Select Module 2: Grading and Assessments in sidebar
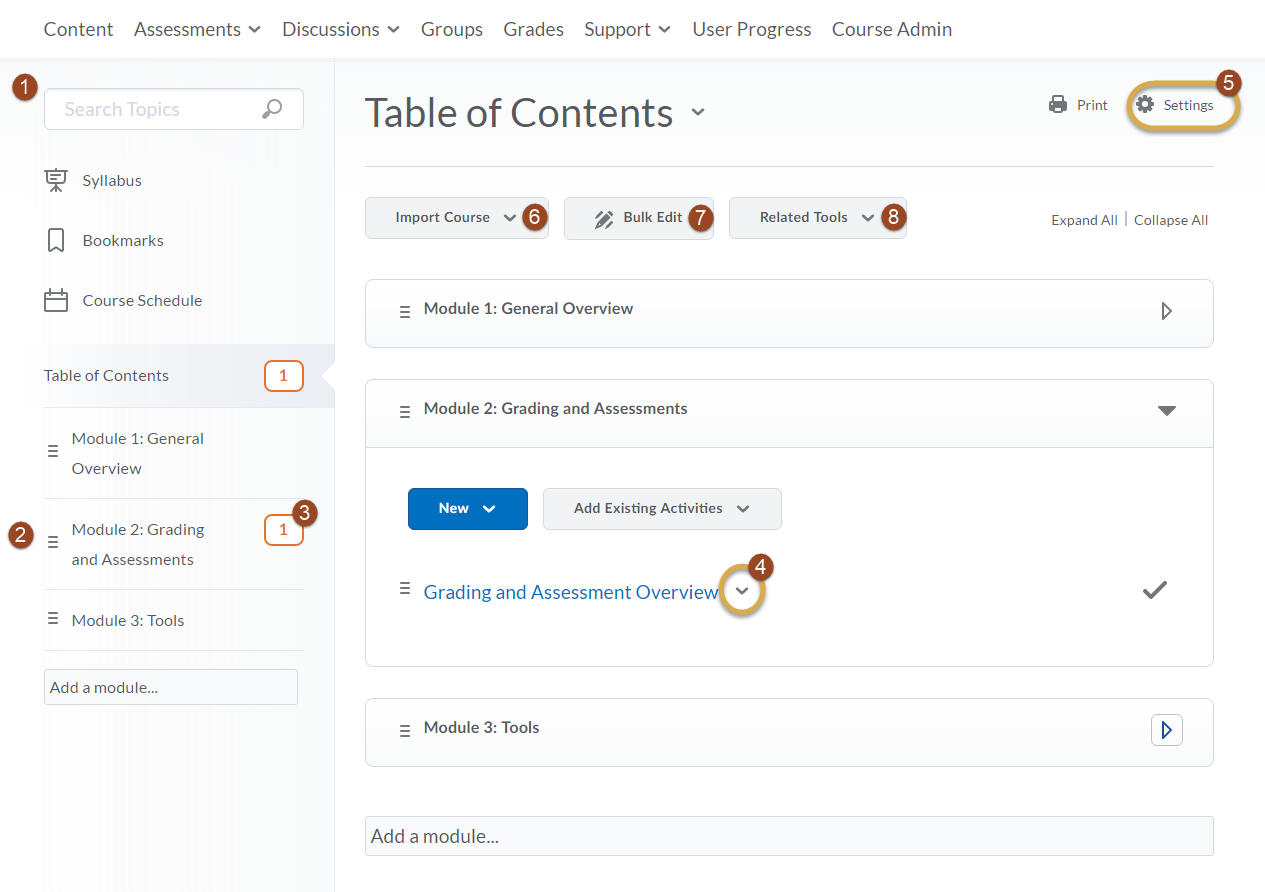This screenshot has height=892, width=1265. [138, 544]
